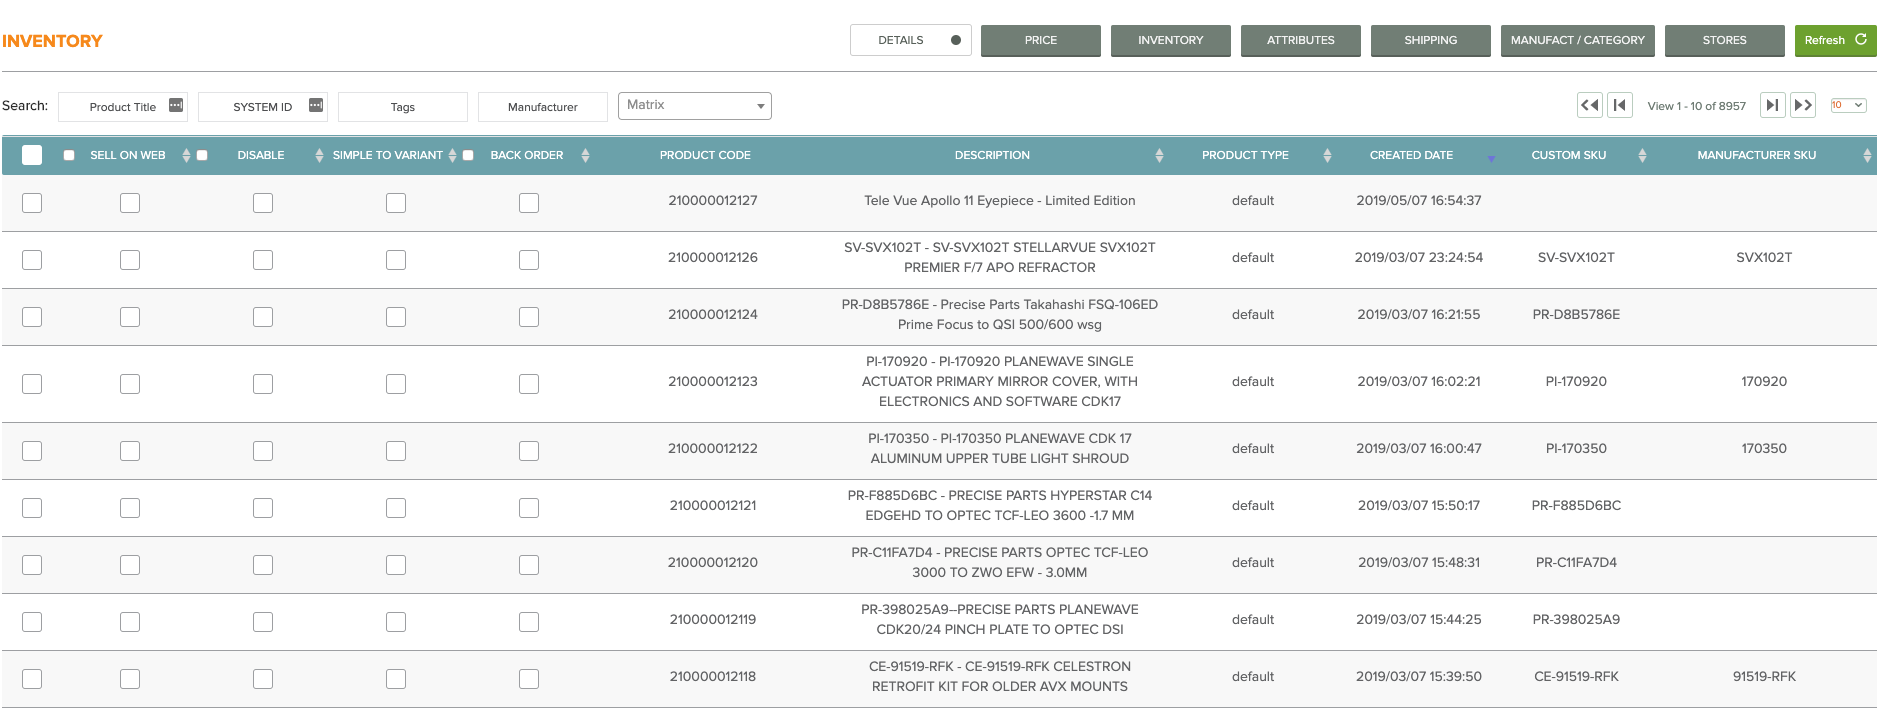The image size is (1887, 709).
Task: Enable Disable checkbox for product 210000012126
Action: coord(263,260)
